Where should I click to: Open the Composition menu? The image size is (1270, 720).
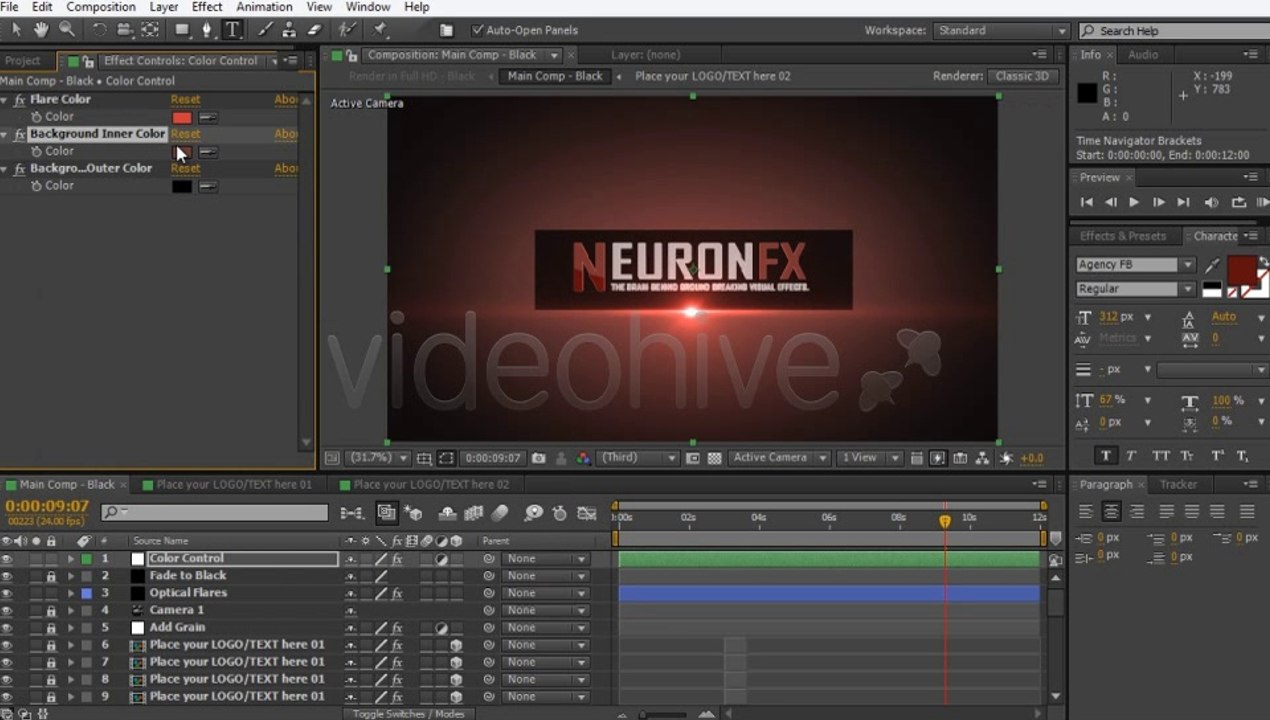coord(101,7)
